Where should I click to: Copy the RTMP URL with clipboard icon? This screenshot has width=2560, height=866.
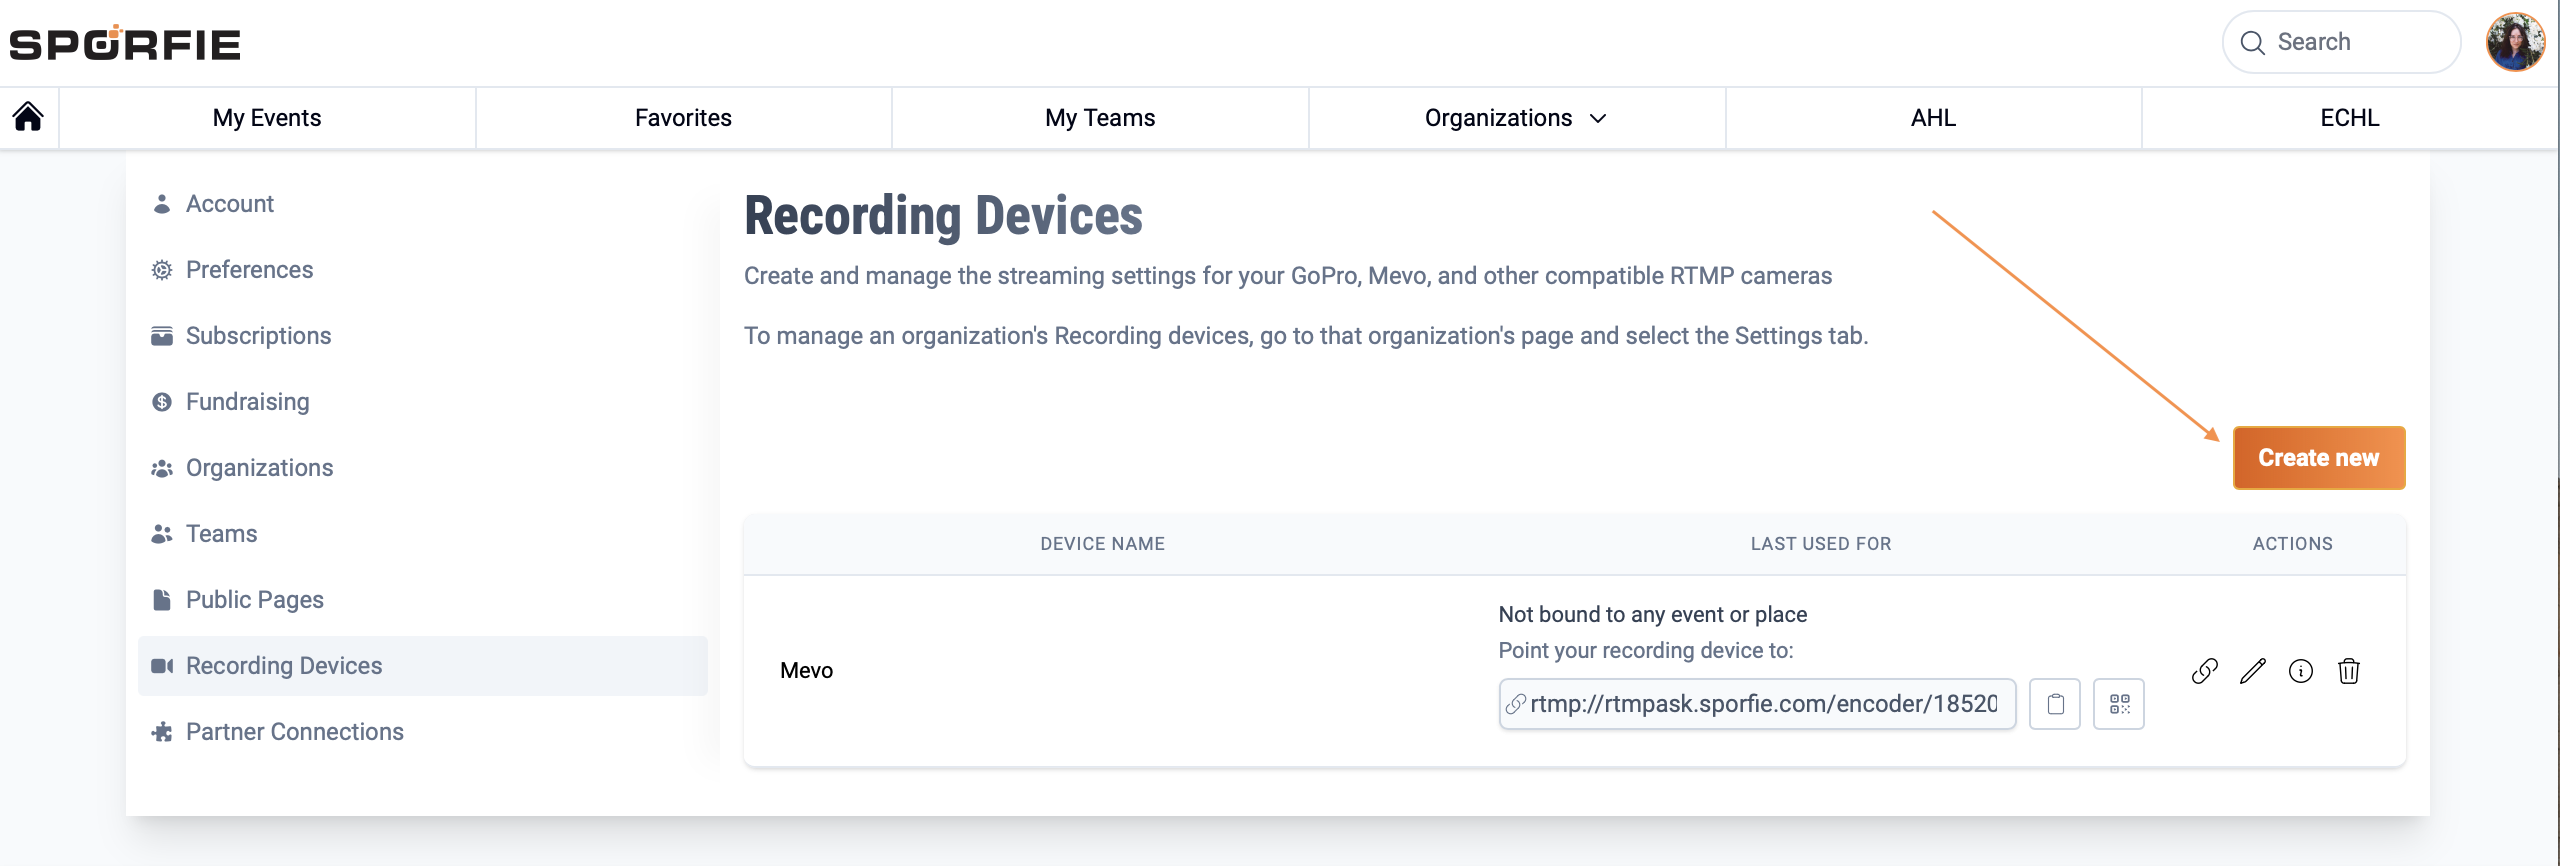[2055, 704]
